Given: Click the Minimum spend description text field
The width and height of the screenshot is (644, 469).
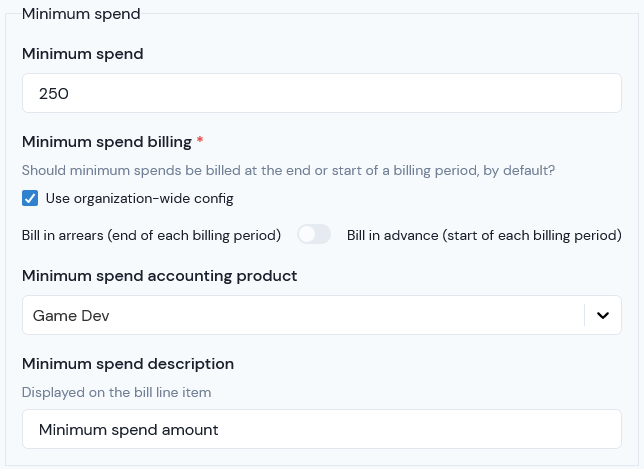Looking at the screenshot, I should 322,429.
